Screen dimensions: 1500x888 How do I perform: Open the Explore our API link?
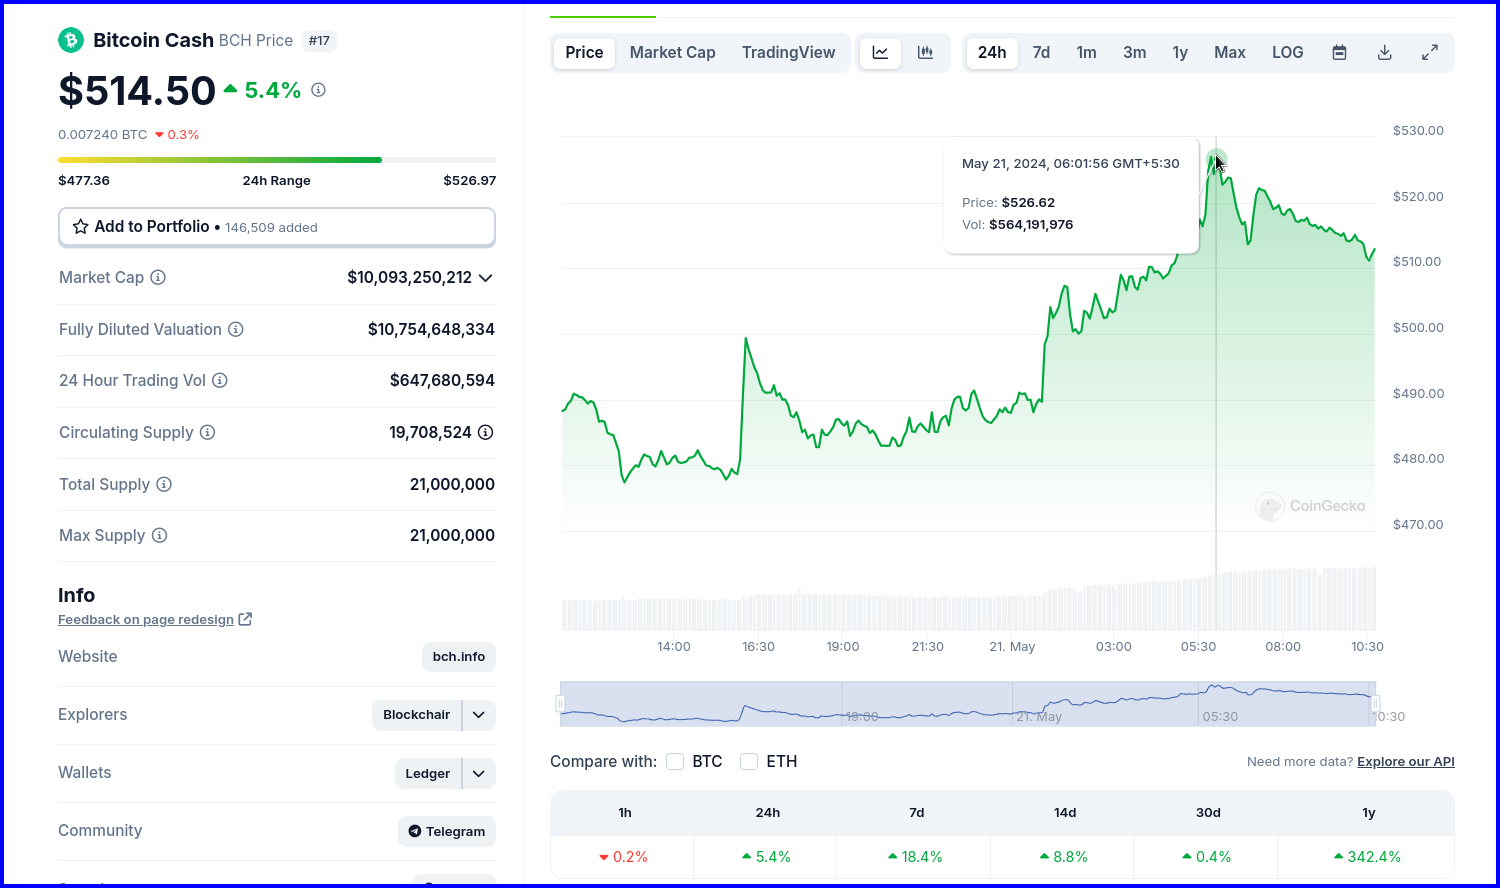(1406, 762)
